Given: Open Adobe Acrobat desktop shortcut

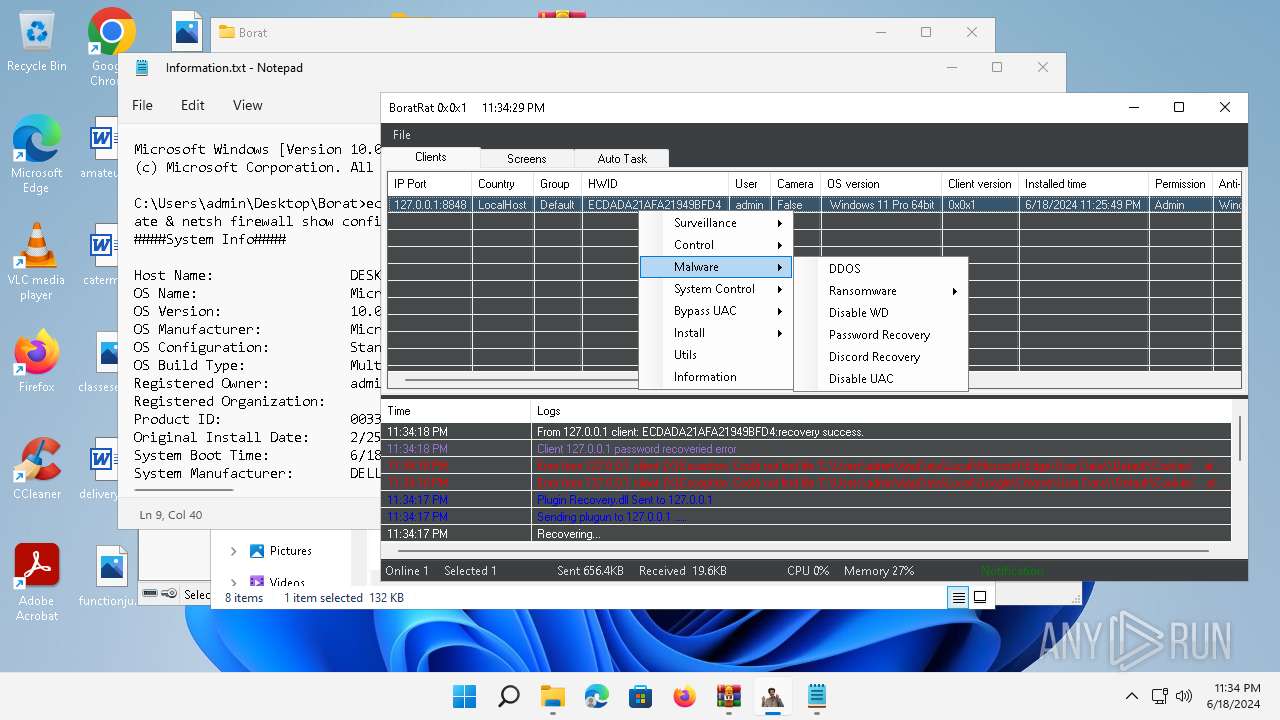Looking at the screenshot, I should pos(37,583).
